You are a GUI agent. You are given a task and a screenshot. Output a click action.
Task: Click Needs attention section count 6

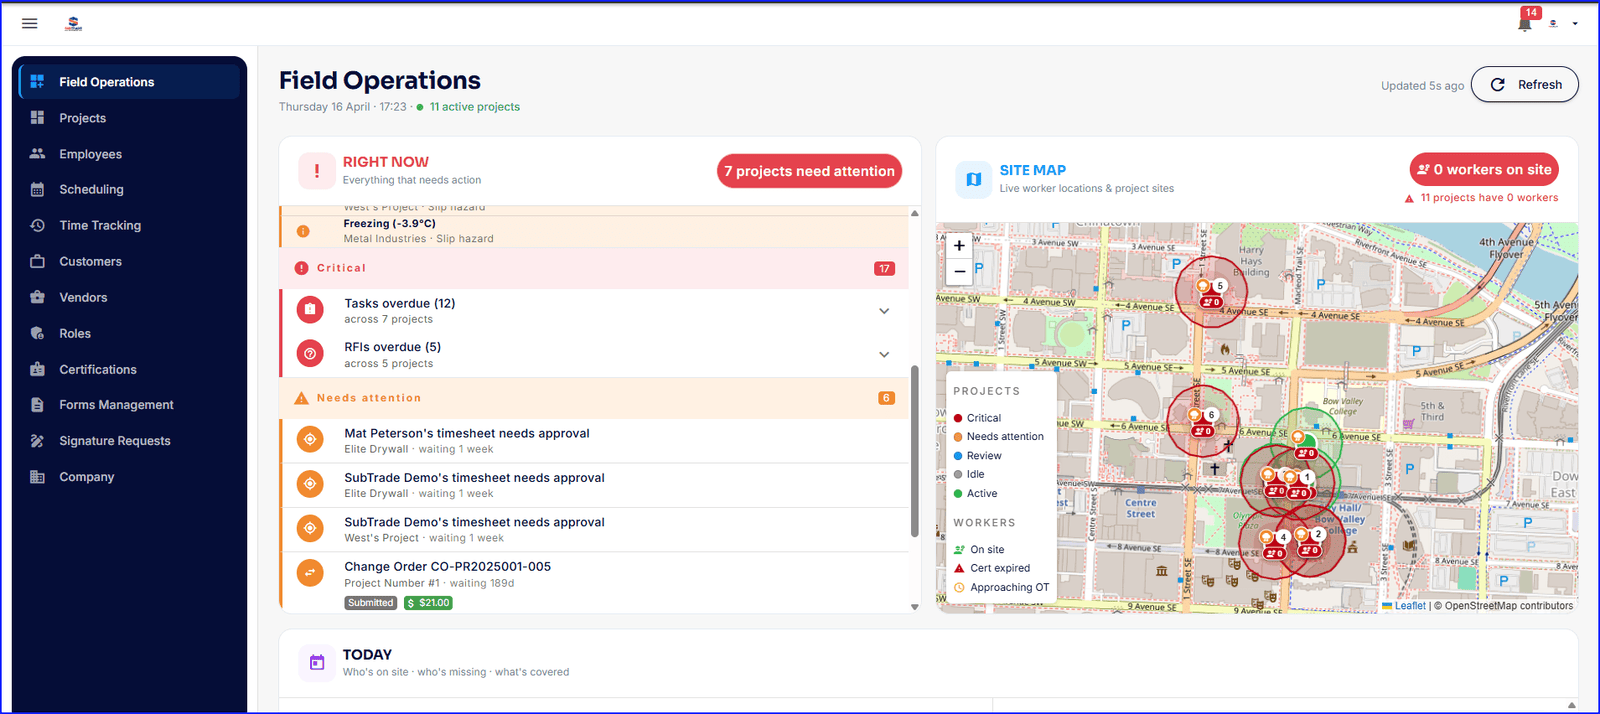[x=886, y=398]
